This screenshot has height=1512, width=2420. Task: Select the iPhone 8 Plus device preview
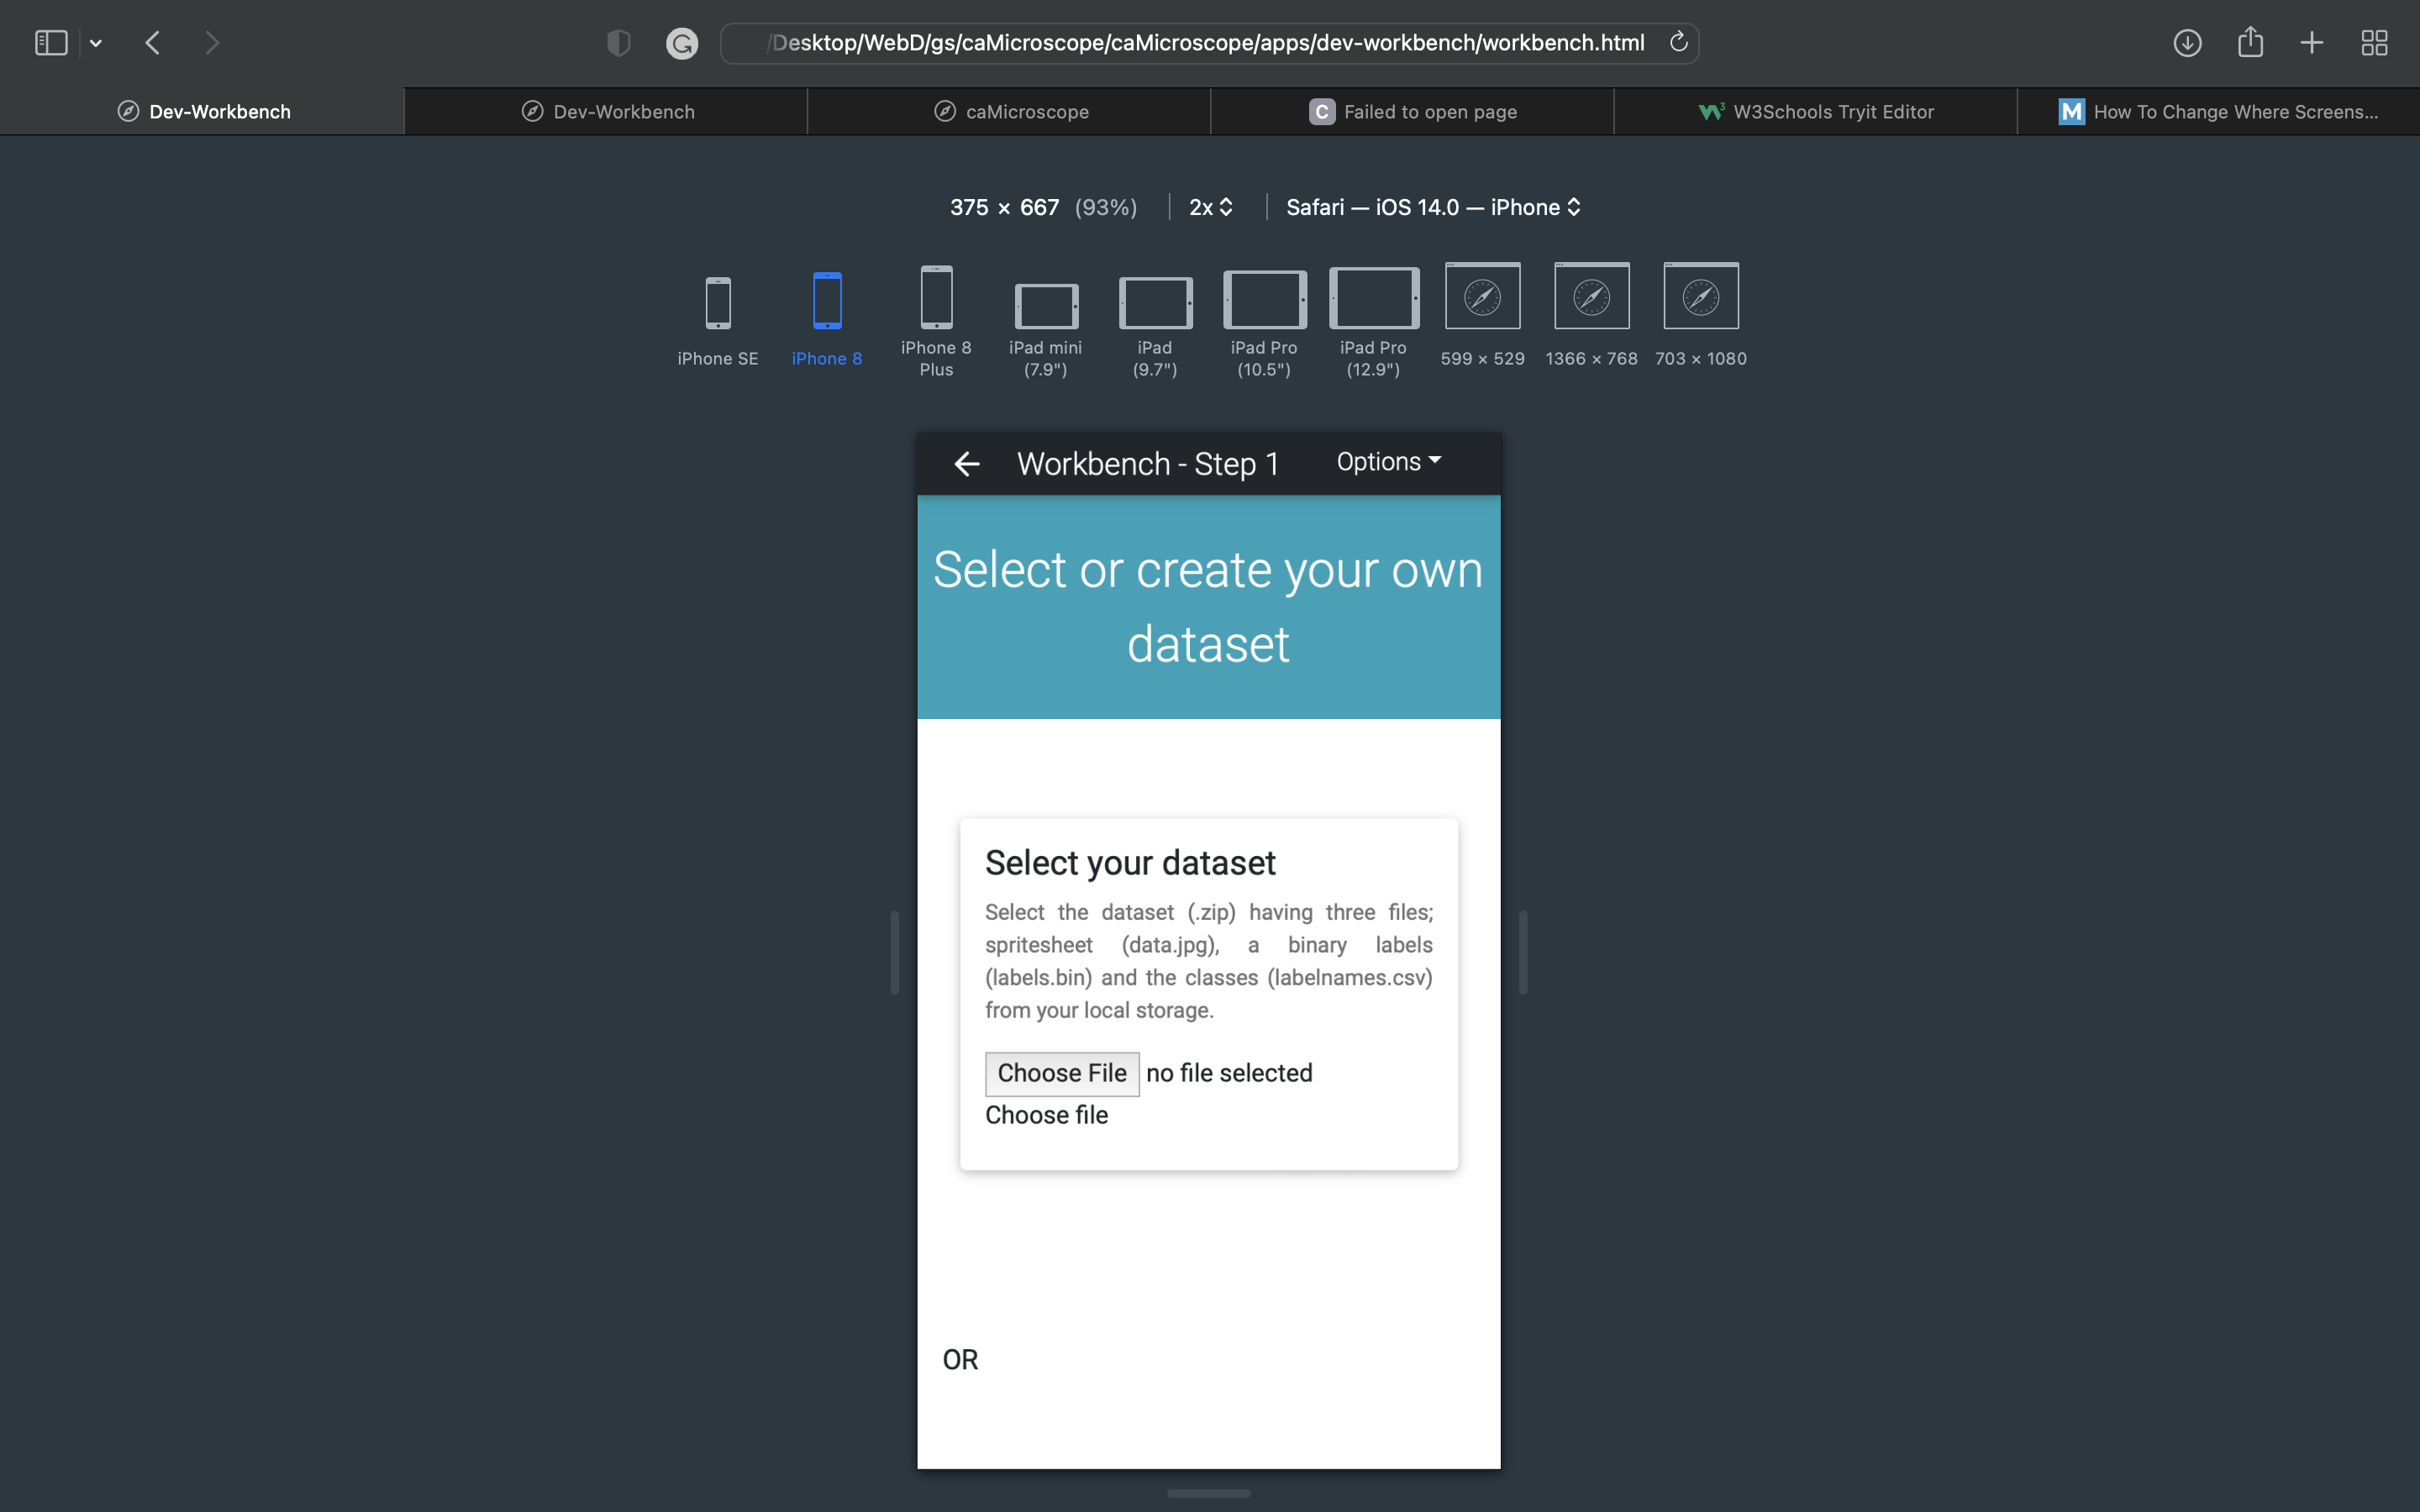coord(936,300)
